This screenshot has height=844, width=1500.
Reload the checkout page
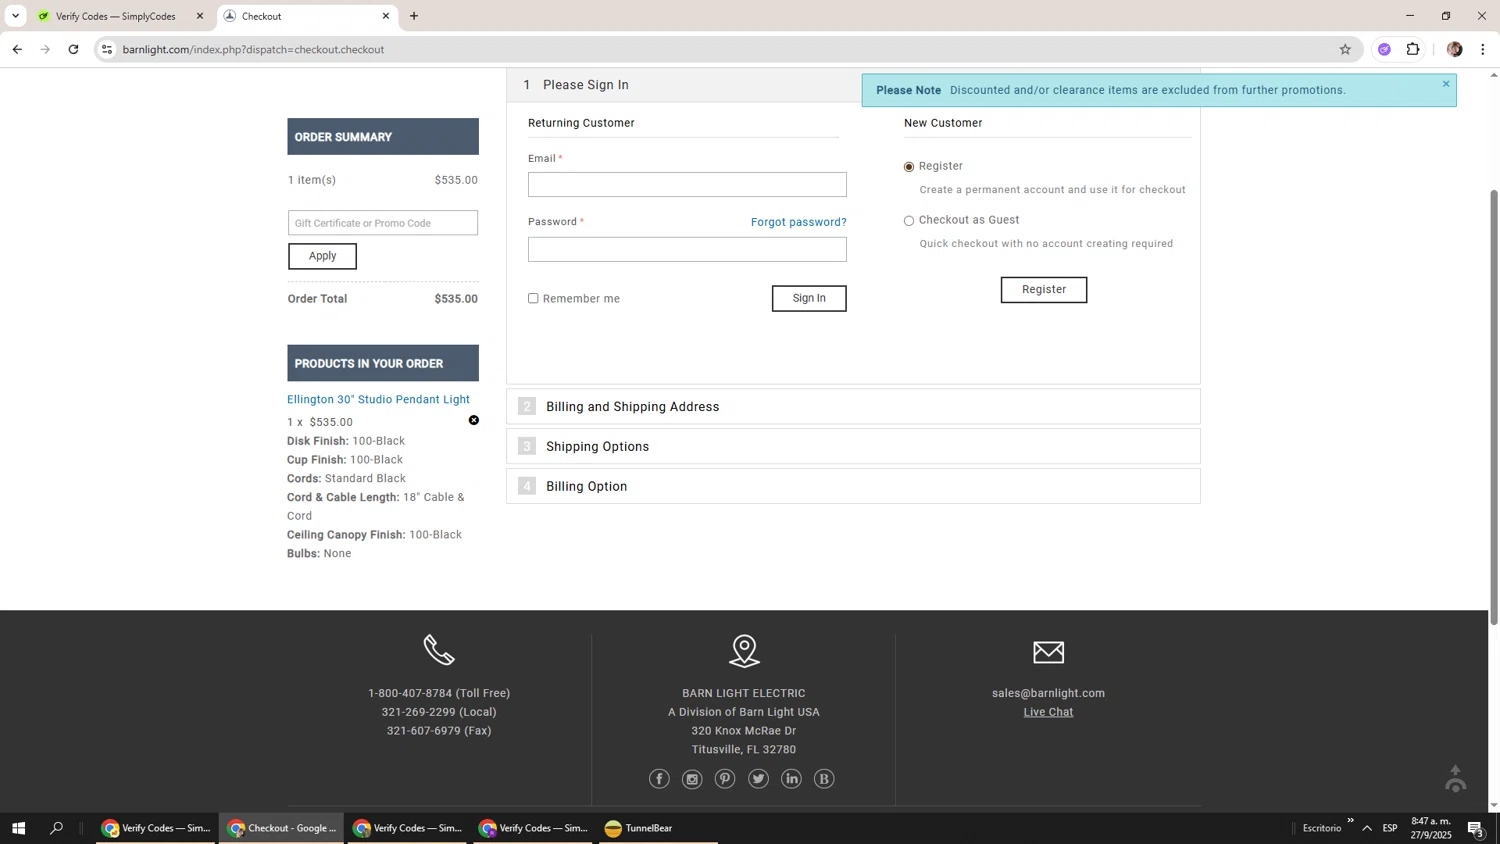[73, 49]
